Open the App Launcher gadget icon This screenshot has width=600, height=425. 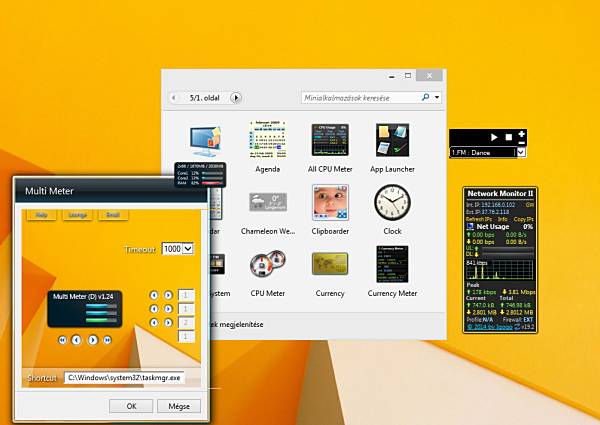[392, 140]
